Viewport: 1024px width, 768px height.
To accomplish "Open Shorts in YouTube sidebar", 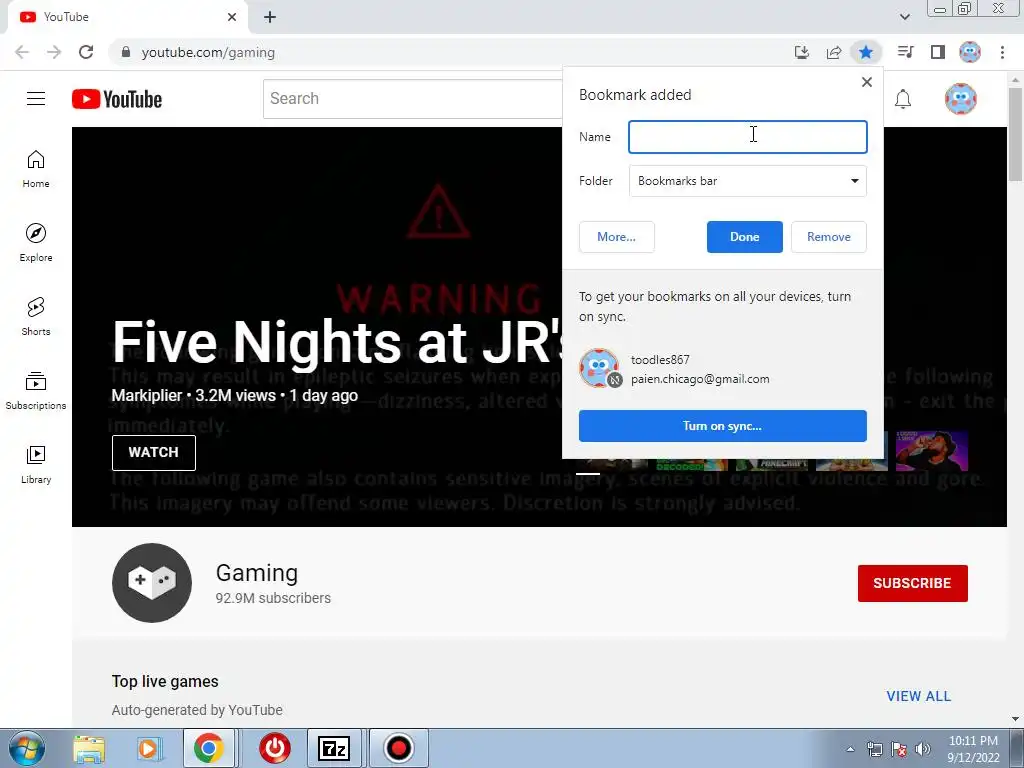I will pyautogui.click(x=36, y=317).
